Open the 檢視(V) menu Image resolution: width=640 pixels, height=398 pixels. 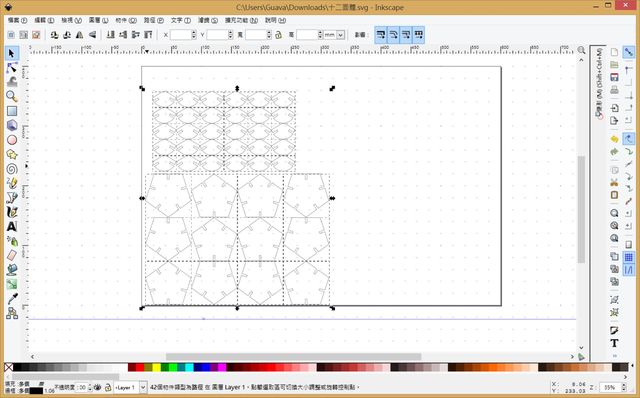(x=71, y=20)
